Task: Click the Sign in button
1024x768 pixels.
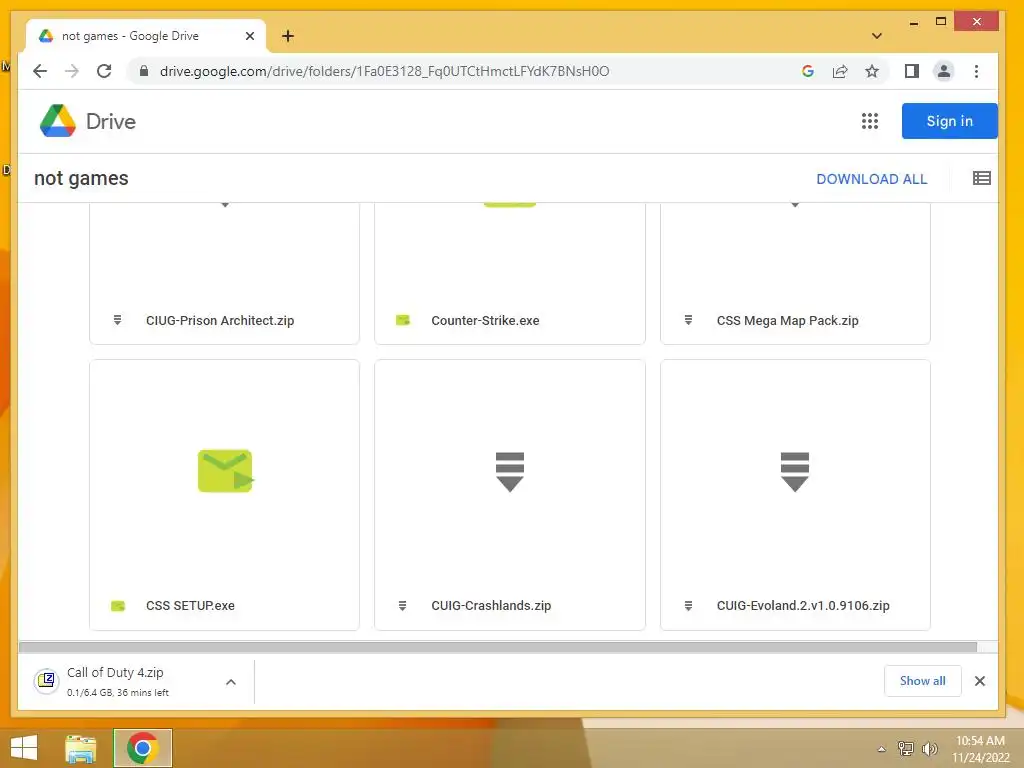Action: pos(950,121)
